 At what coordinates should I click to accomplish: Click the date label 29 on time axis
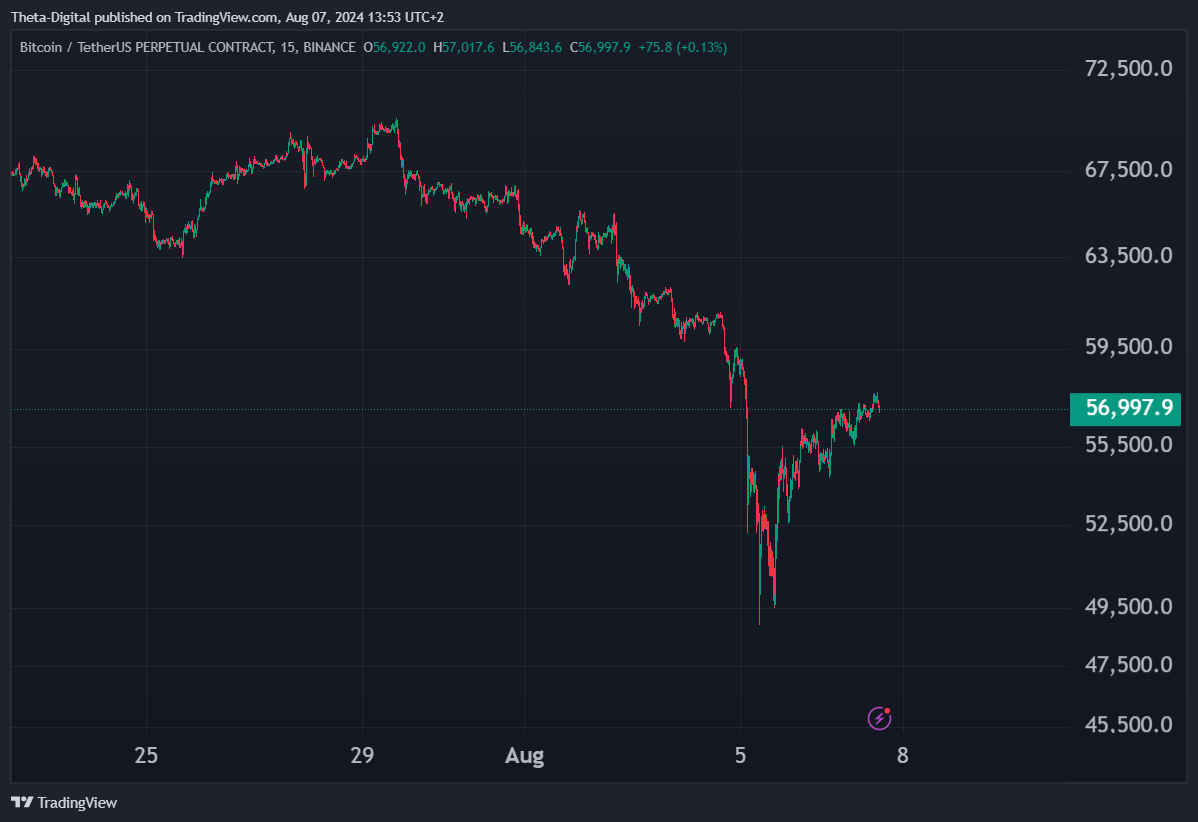pos(362,756)
